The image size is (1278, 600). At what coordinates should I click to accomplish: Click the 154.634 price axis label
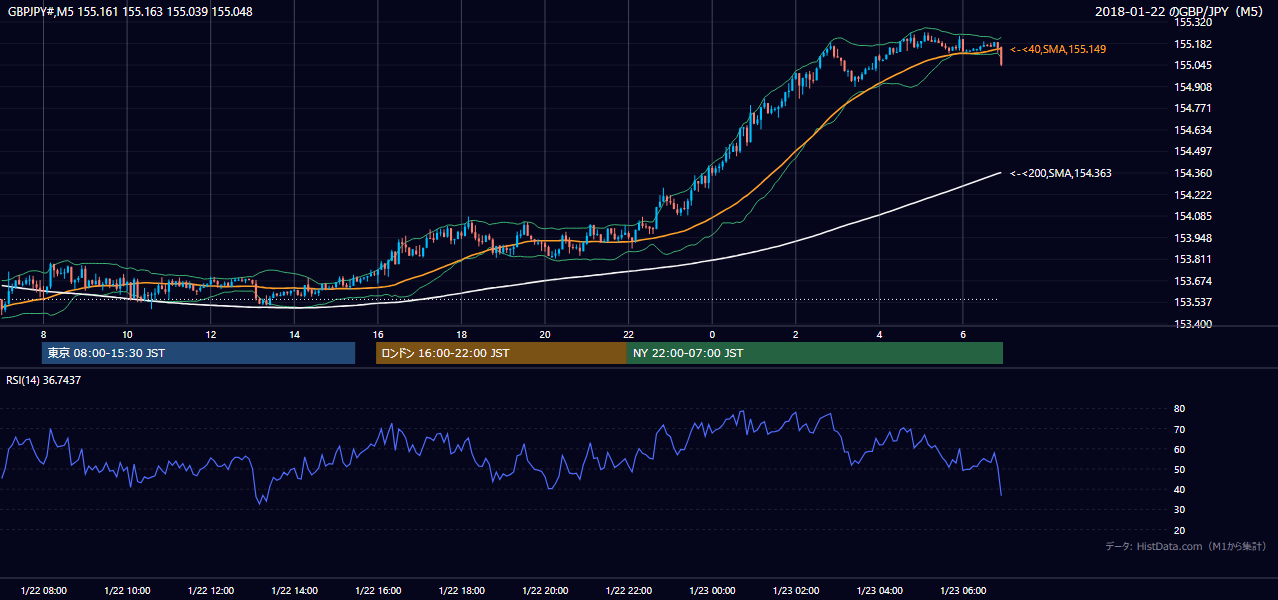[1192, 130]
